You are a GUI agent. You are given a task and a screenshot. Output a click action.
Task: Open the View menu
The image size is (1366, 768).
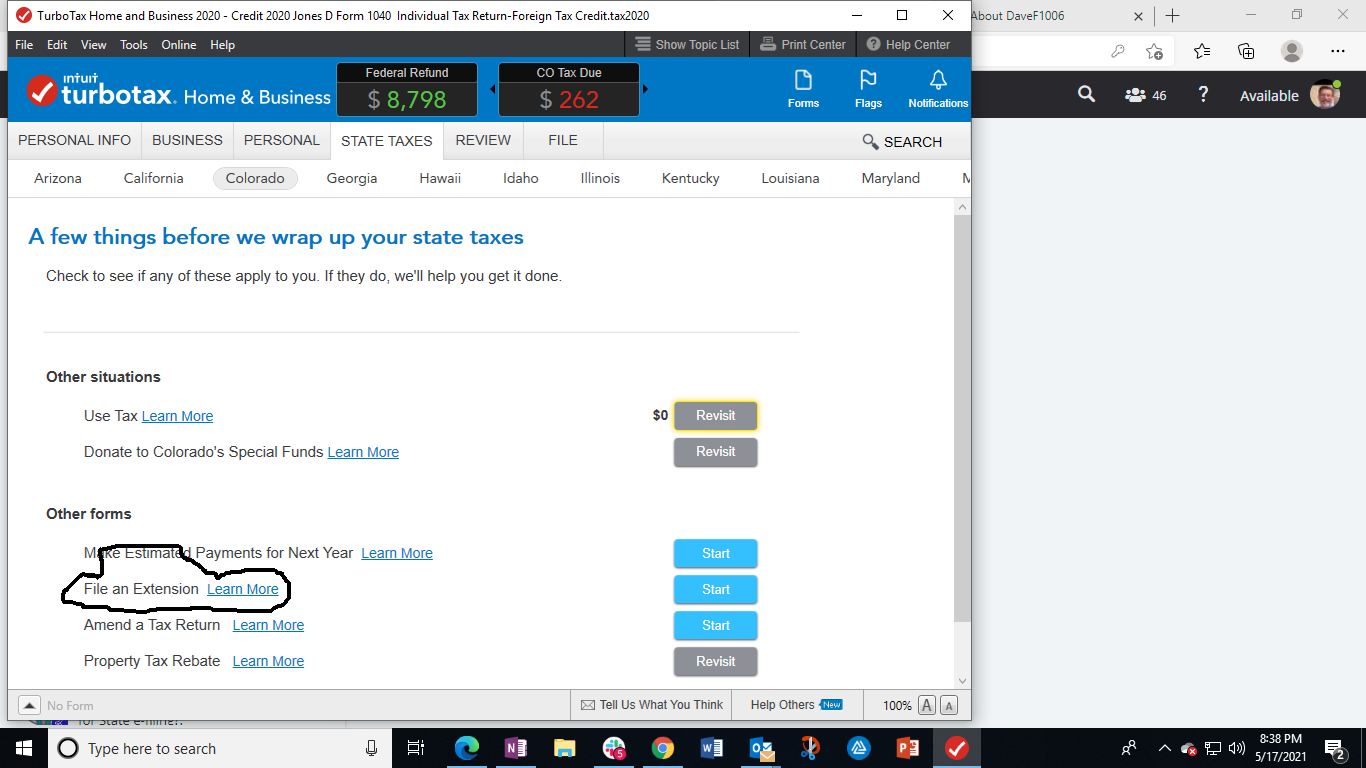[94, 45]
